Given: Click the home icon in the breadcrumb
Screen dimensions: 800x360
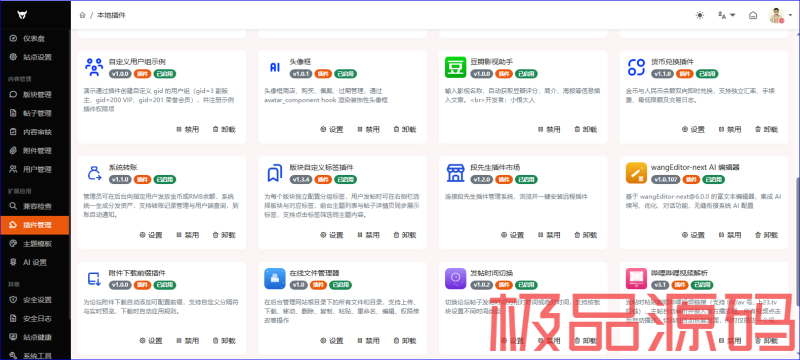Looking at the screenshot, I should tap(82, 15).
